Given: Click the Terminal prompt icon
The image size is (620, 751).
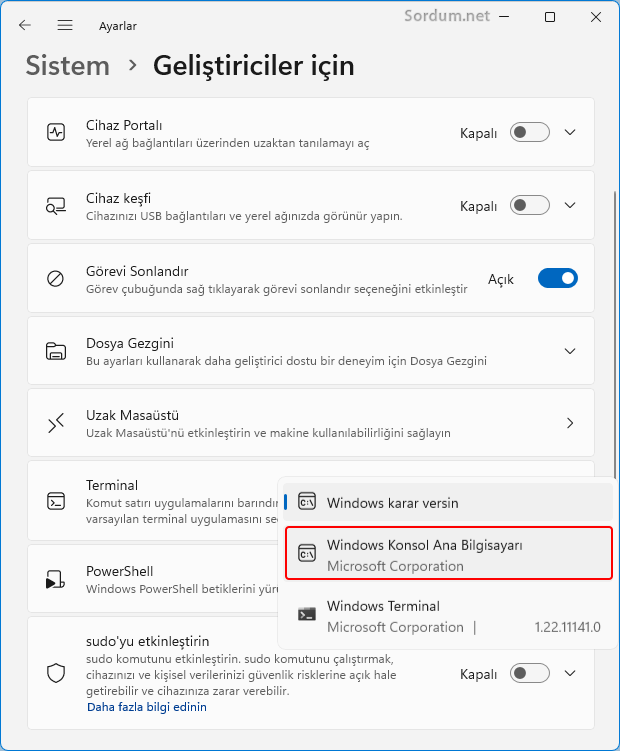Looking at the screenshot, I should click(x=56, y=501).
